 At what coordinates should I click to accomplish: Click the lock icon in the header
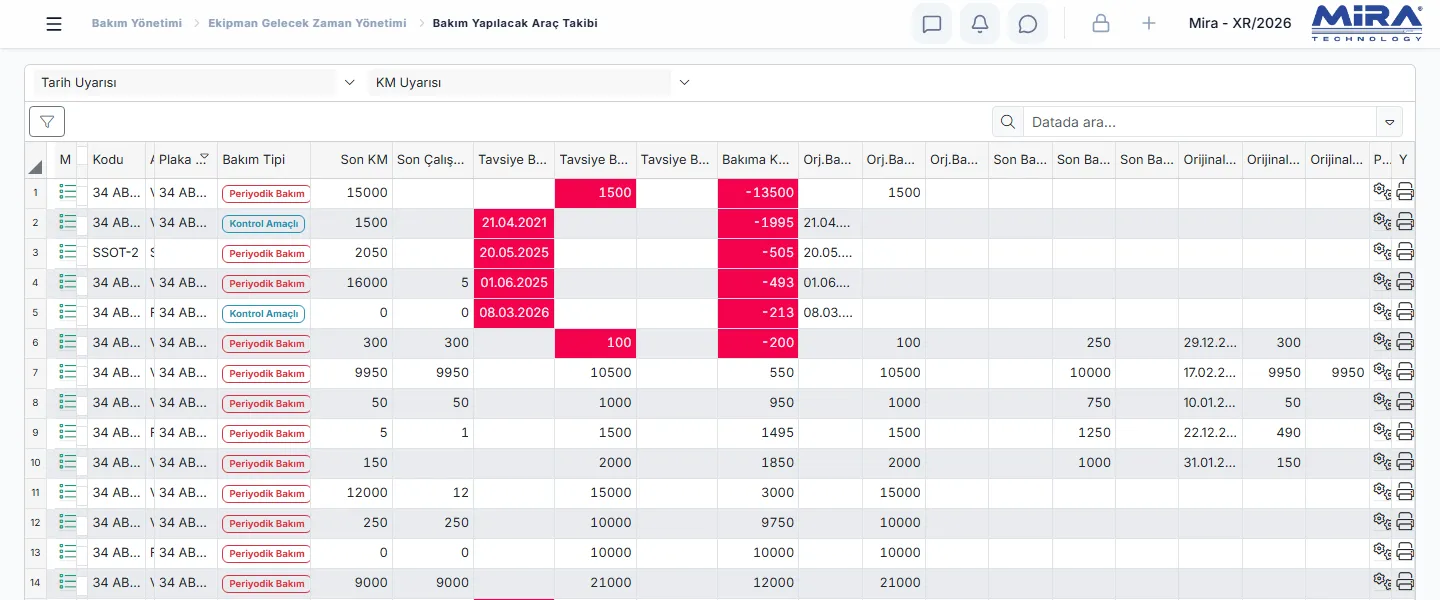point(1101,24)
